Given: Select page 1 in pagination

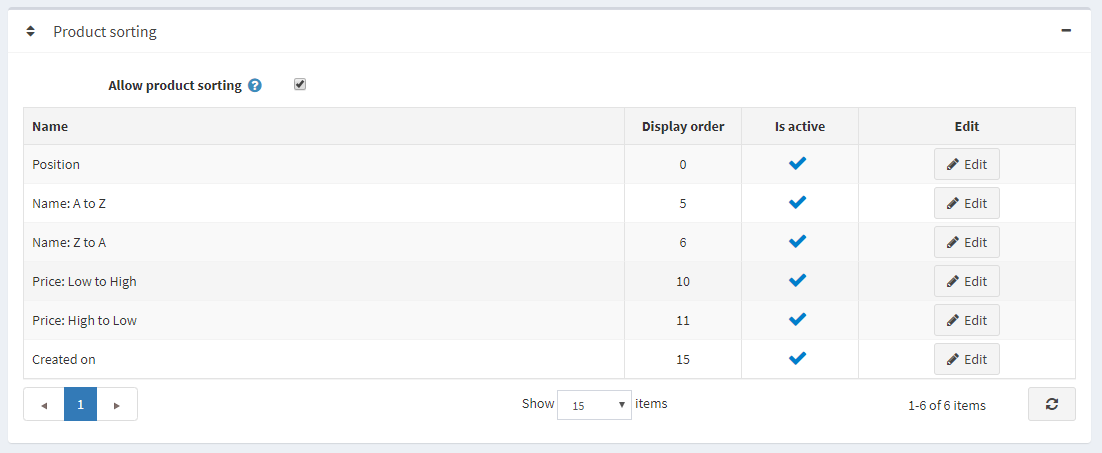Looking at the screenshot, I should tap(80, 405).
